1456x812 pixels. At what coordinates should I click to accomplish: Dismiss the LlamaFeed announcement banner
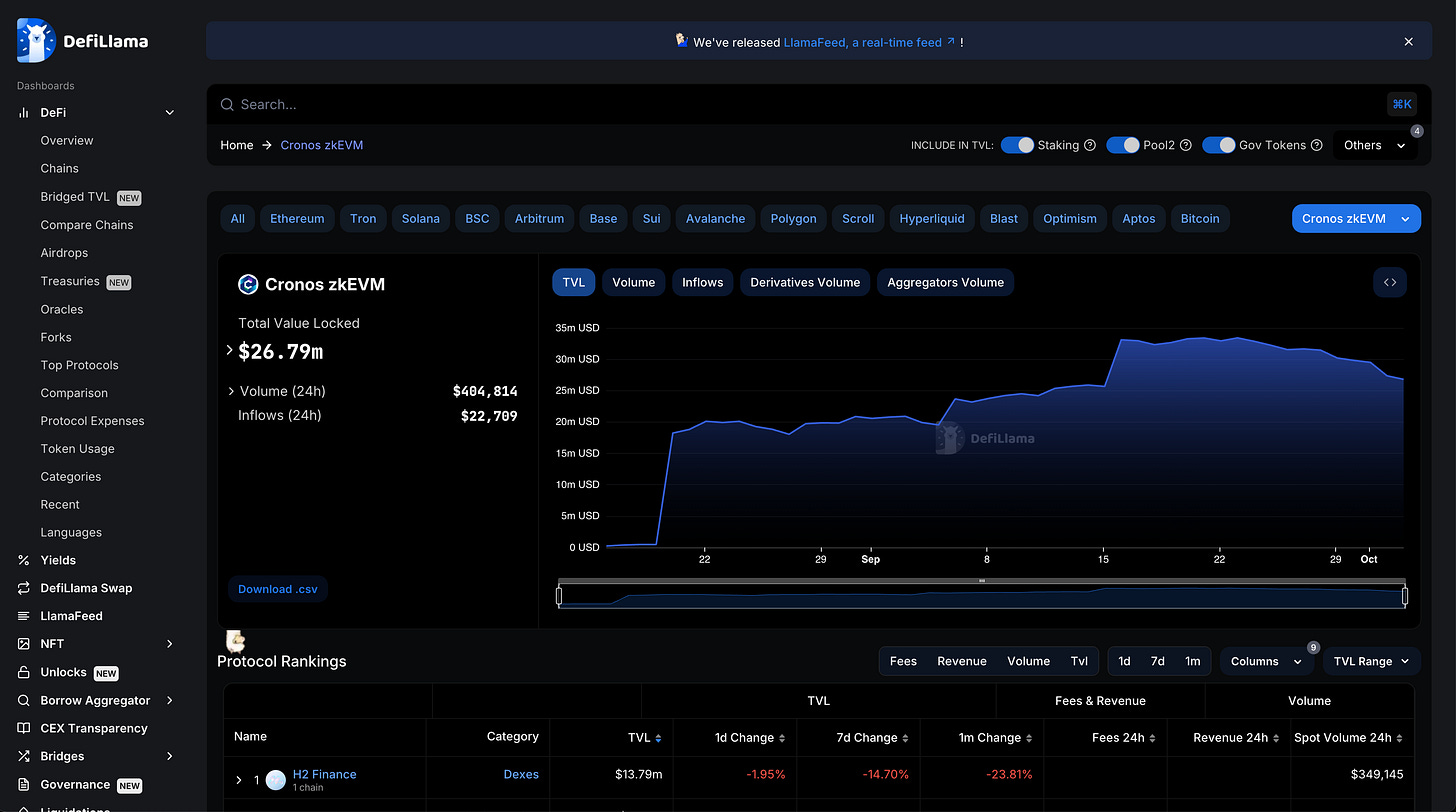coord(1408,42)
